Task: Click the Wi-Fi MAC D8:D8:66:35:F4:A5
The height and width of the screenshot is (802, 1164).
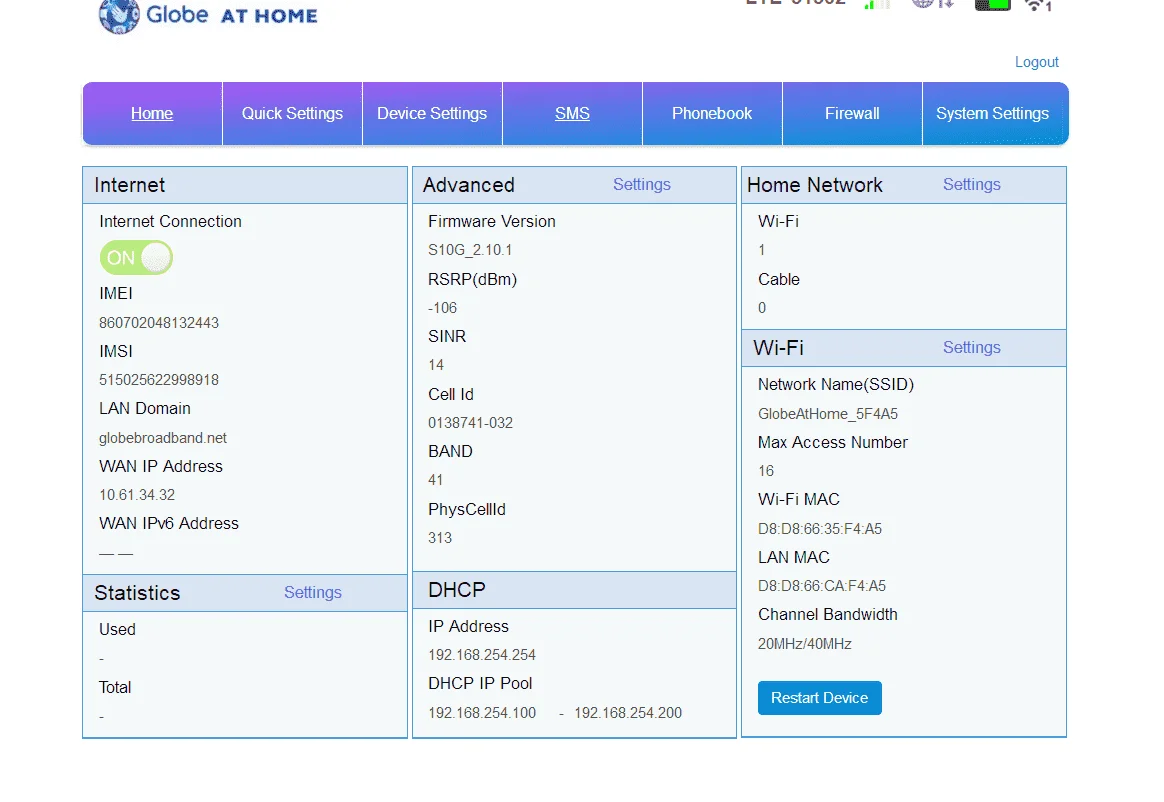Action: coord(820,529)
